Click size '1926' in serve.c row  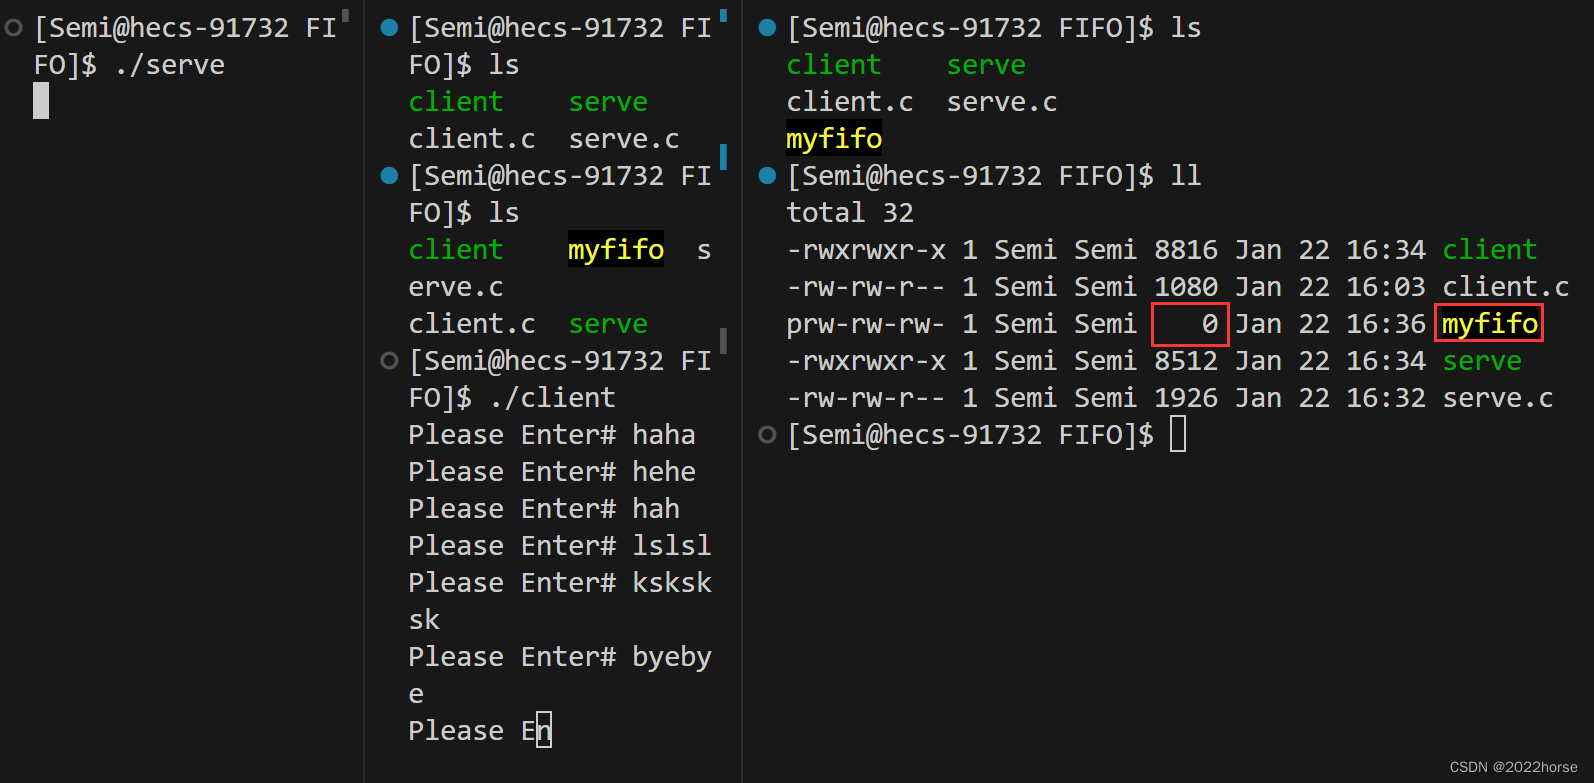pos(1186,398)
